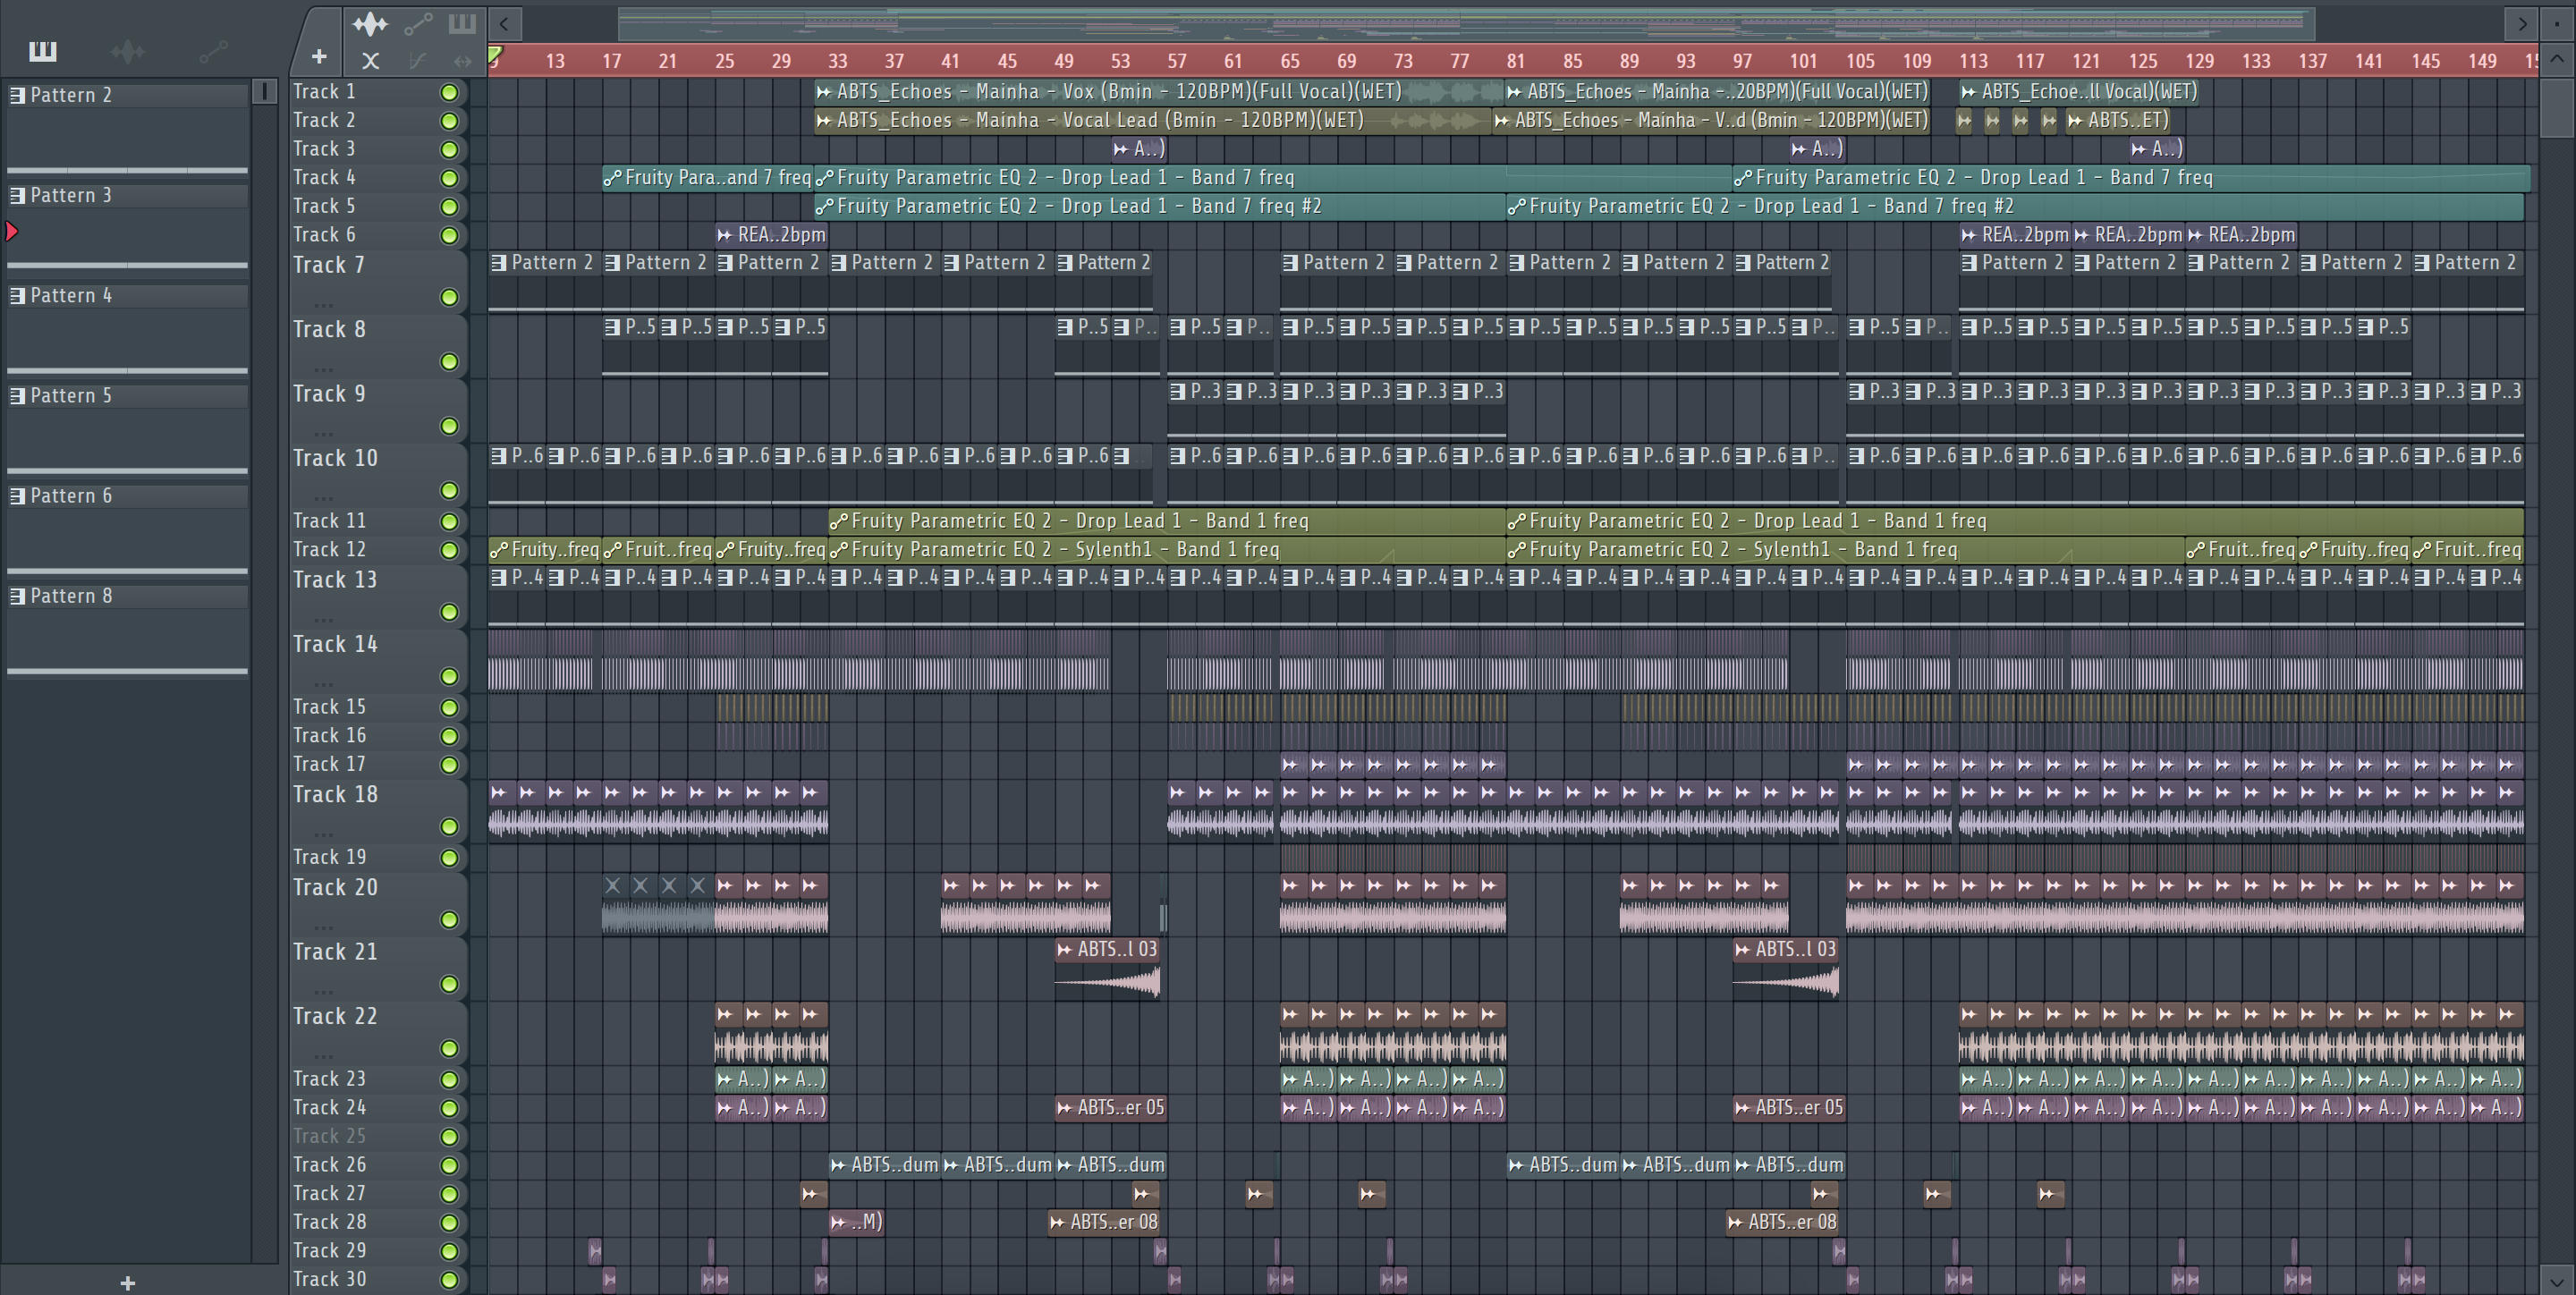Click the crossfade X icon in toolbar
The width and height of the screenshot is (2576, 1295).
point(370,61)
